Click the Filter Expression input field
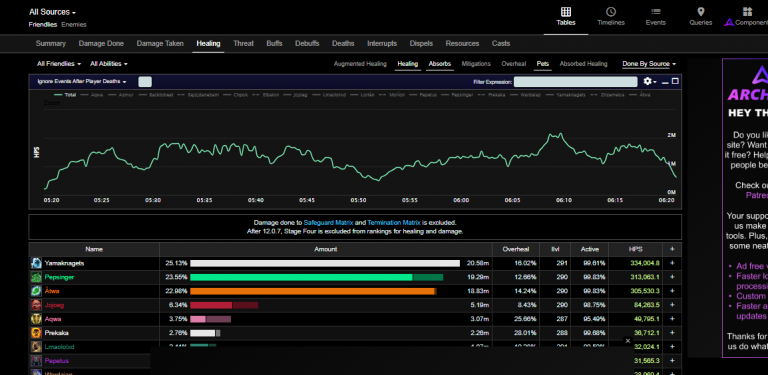This screenshot has height=375, width=768. tap(576, 82)
